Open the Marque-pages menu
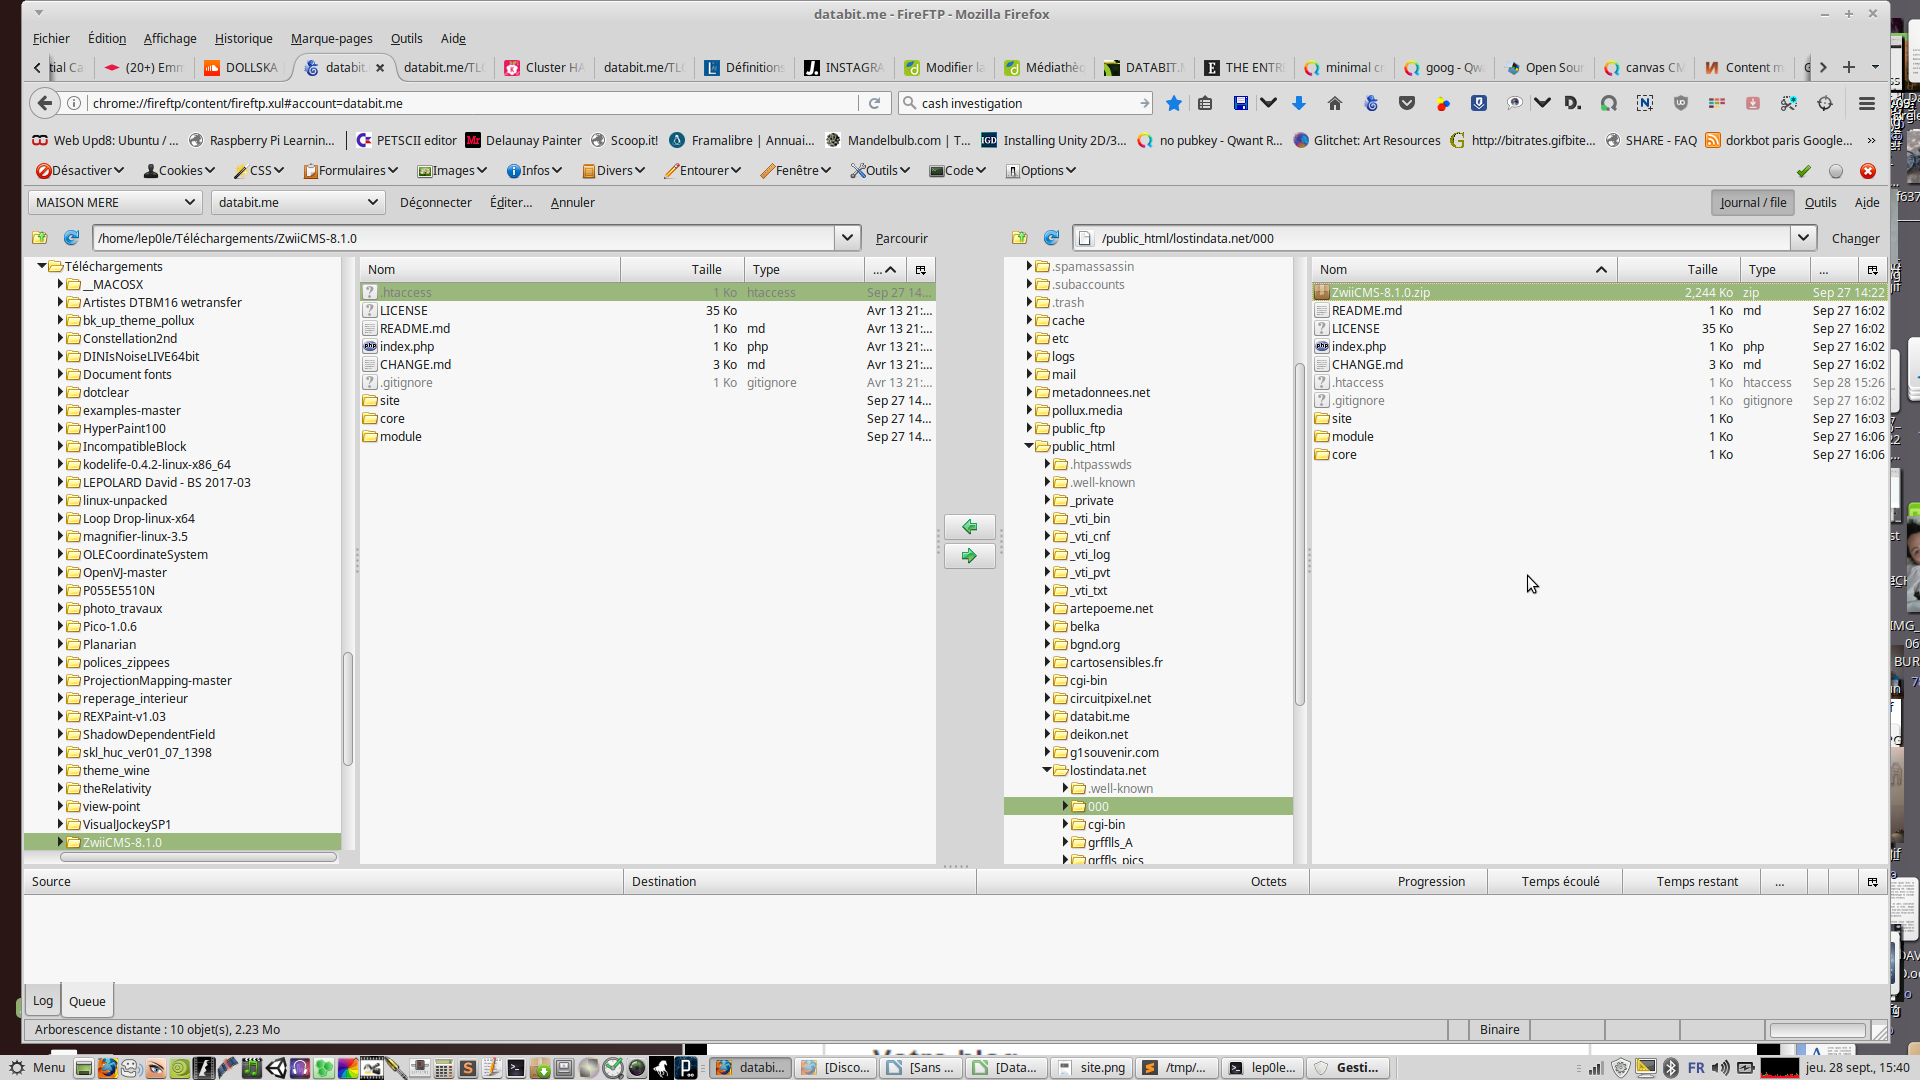This screenshot has height=1080, width=1920. 331,38
